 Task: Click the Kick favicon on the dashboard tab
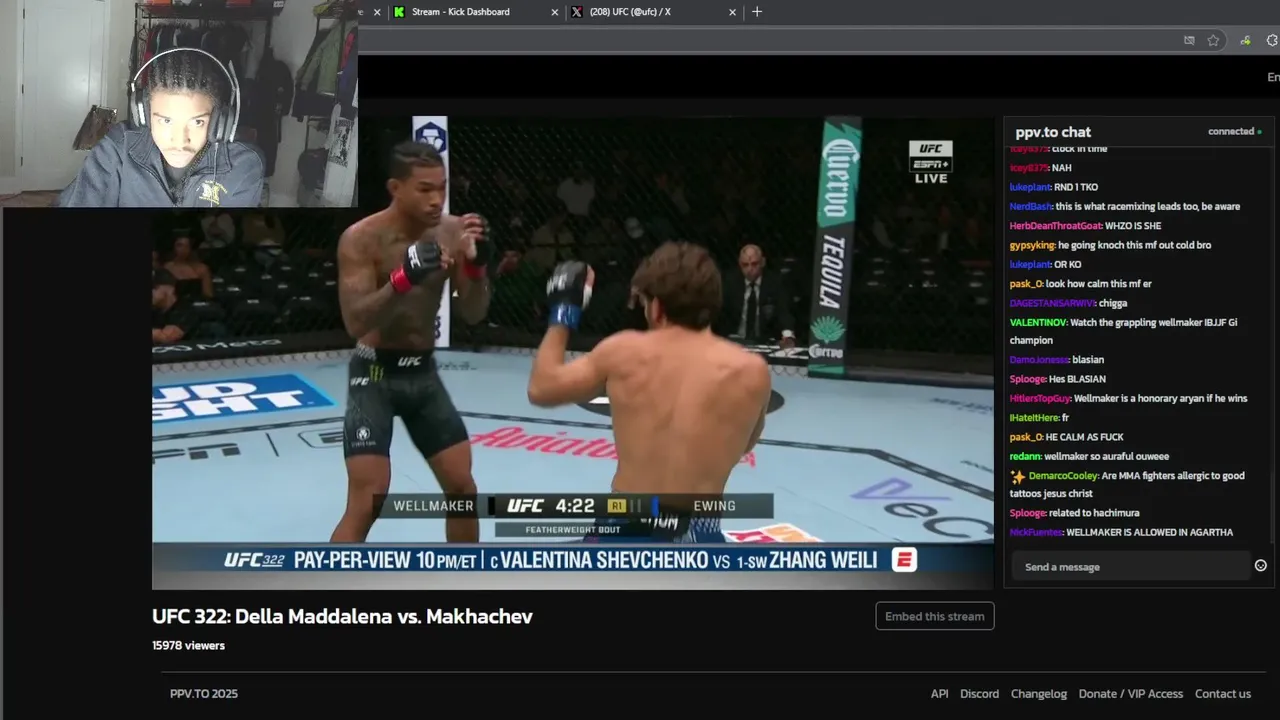point(400,12)
